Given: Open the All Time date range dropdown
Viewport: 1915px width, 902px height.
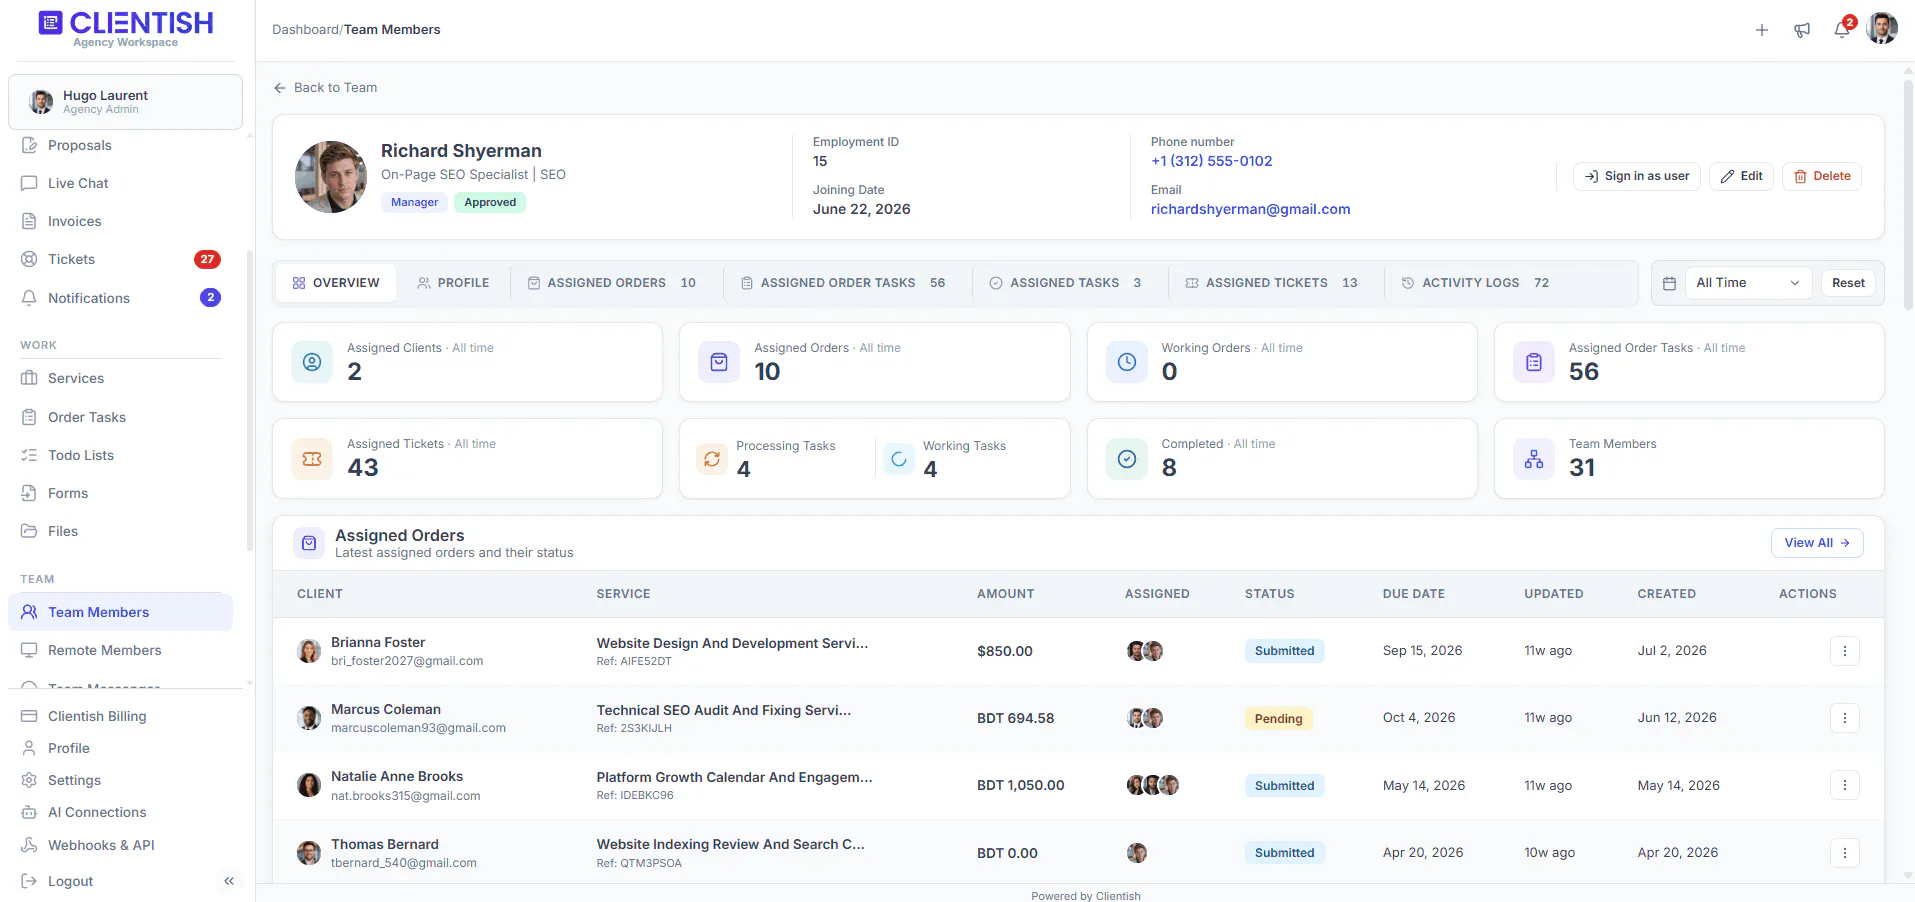Looking at the screenshot, I should 1748,283.
